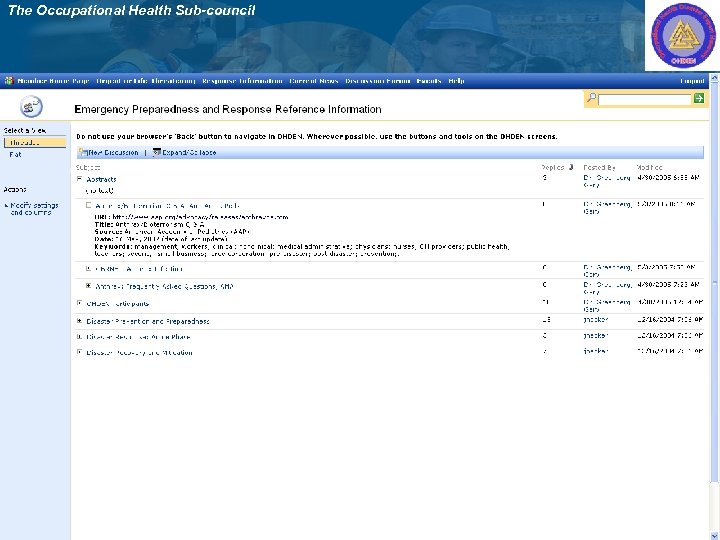
Task: Click the Emergency Preparedness and Response page title
Action: pos(228,109)
